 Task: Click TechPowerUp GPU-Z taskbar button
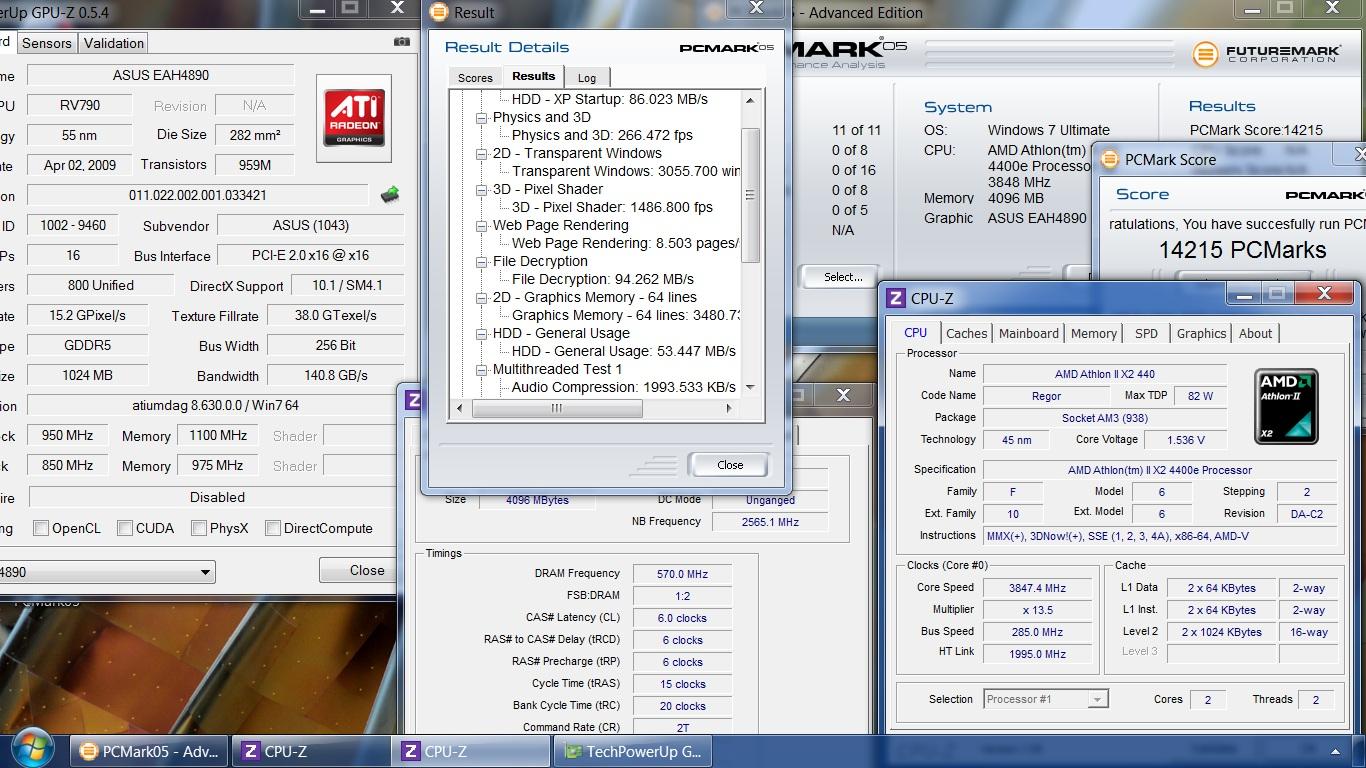[634, 752]
